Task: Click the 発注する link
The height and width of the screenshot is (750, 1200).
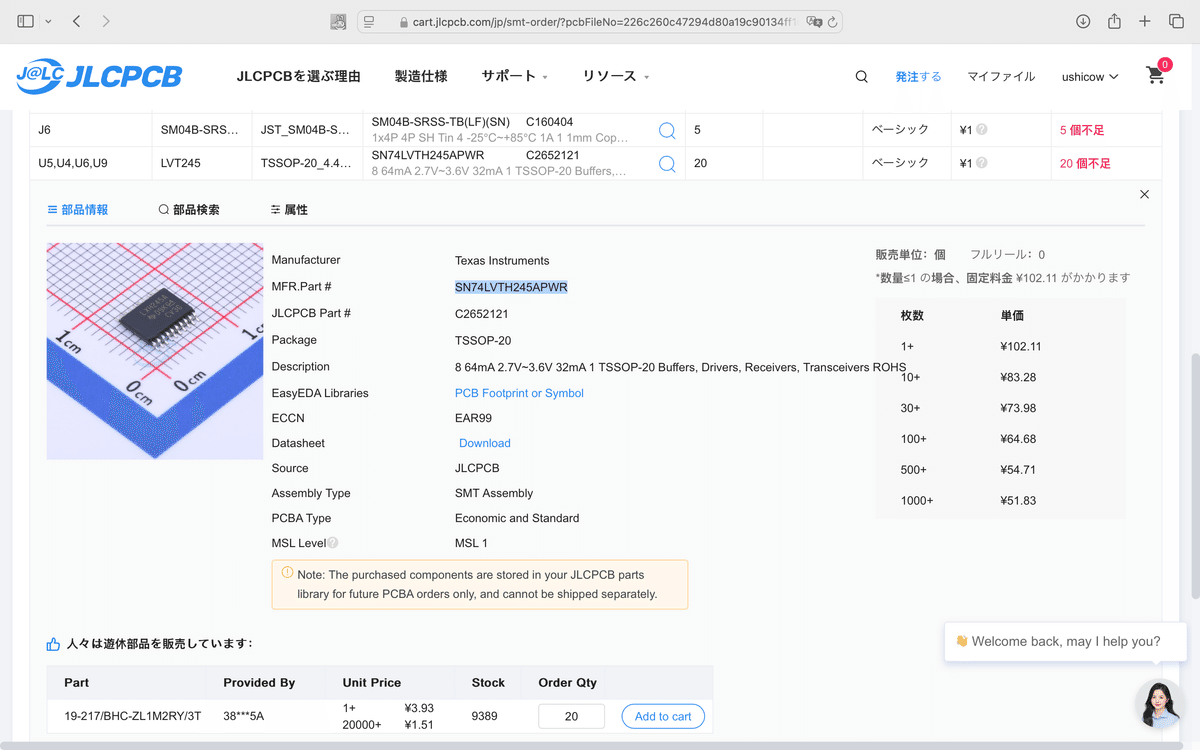Action: 918,76
